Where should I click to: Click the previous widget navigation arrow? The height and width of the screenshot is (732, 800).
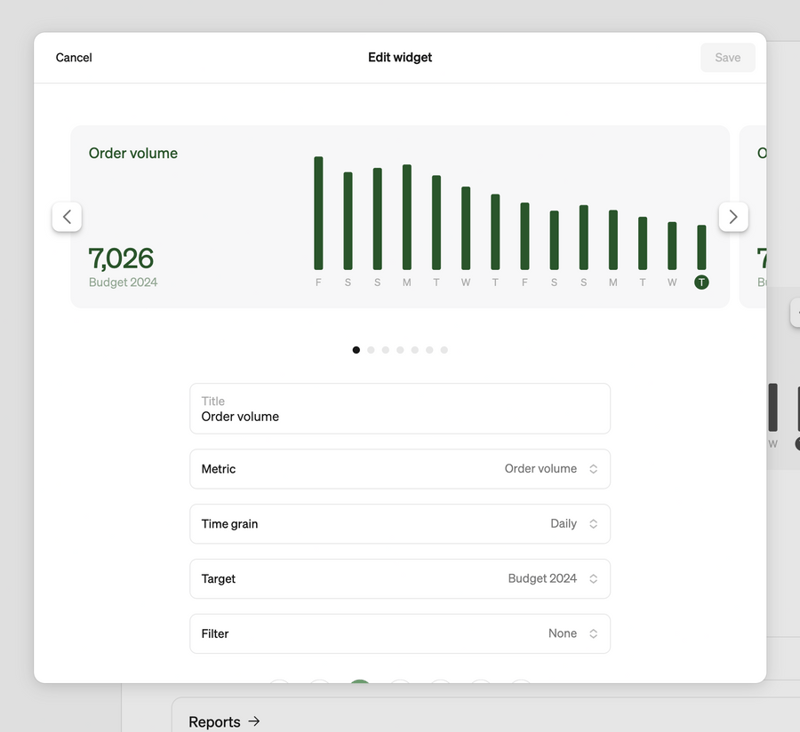[x=67, y=217]
